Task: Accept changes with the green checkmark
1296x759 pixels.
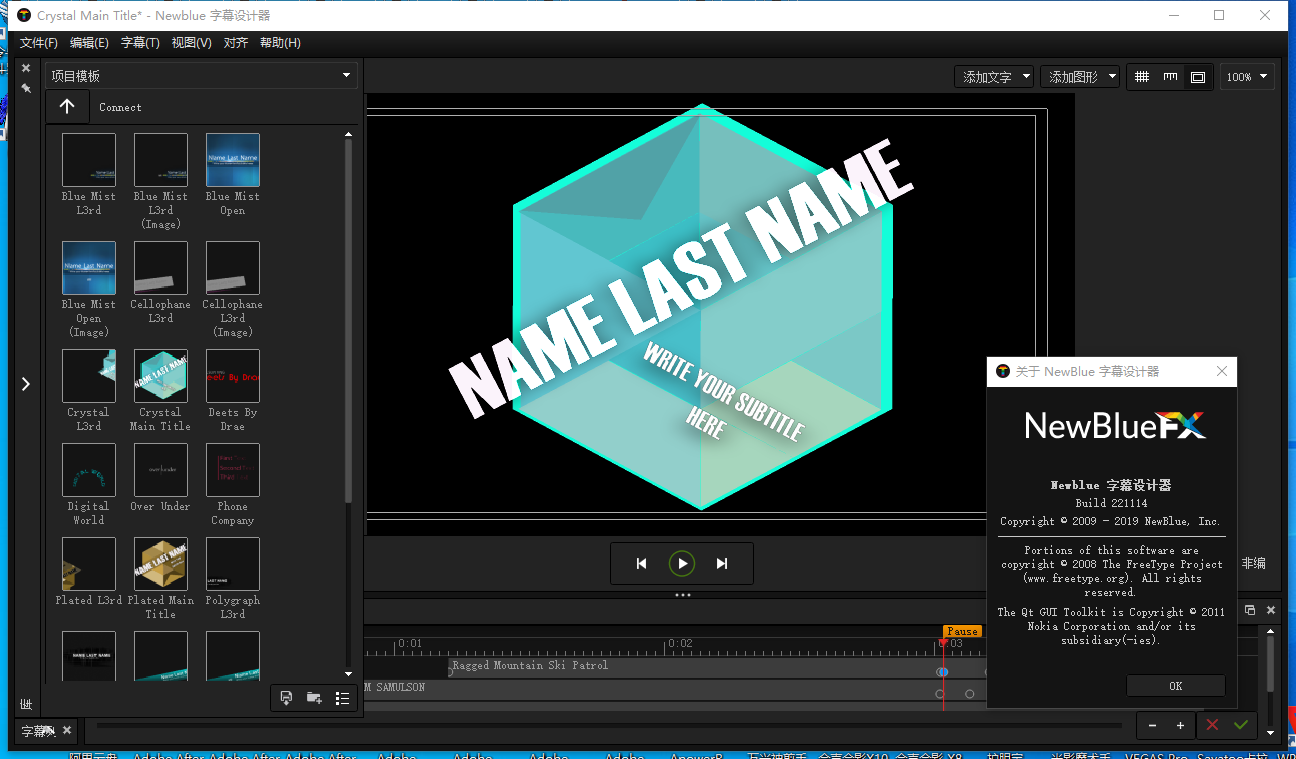Action: [x=1241, y=726]
